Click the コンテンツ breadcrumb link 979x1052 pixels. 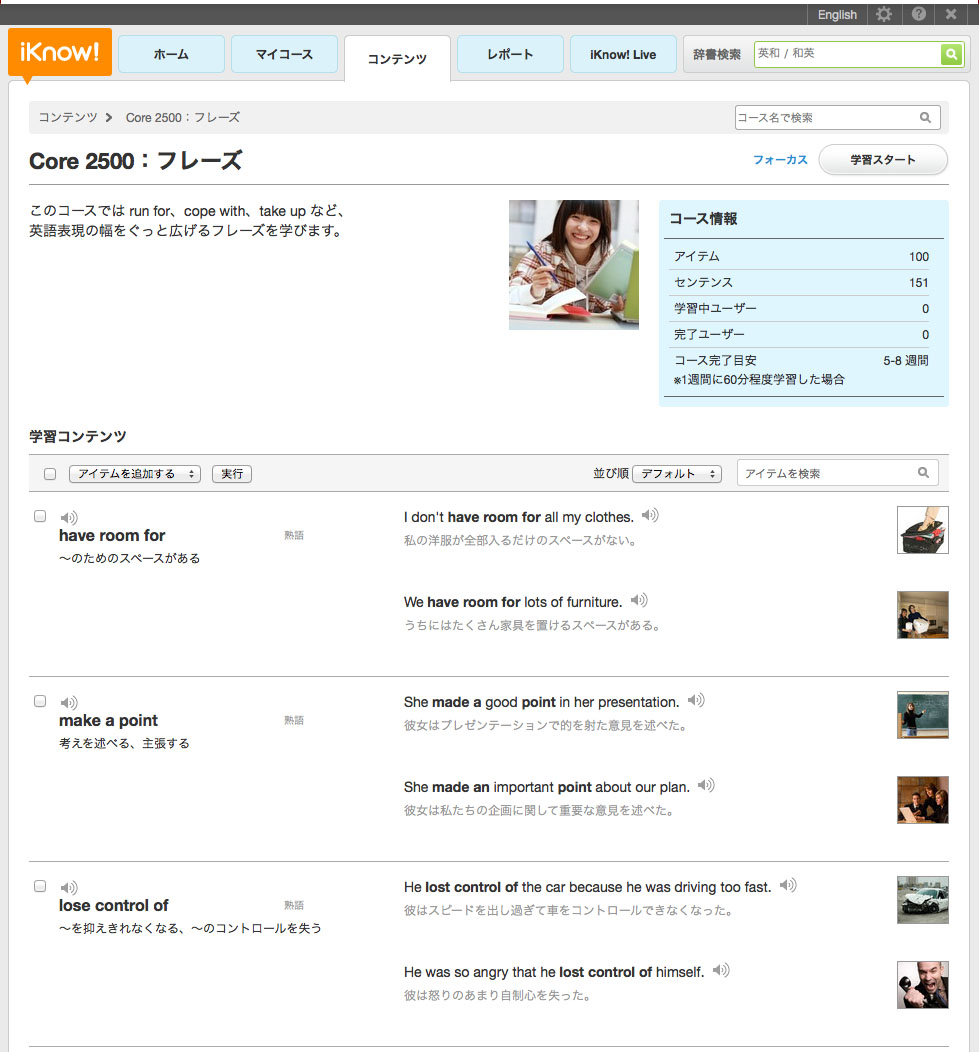tap(68, 117)
